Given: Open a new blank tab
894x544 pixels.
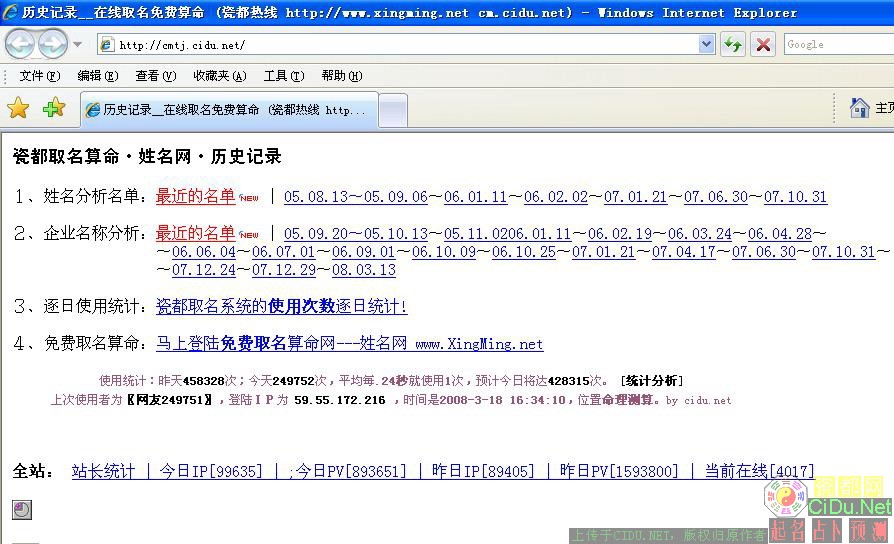Looking at the screenshot, I should pos(393,110).
